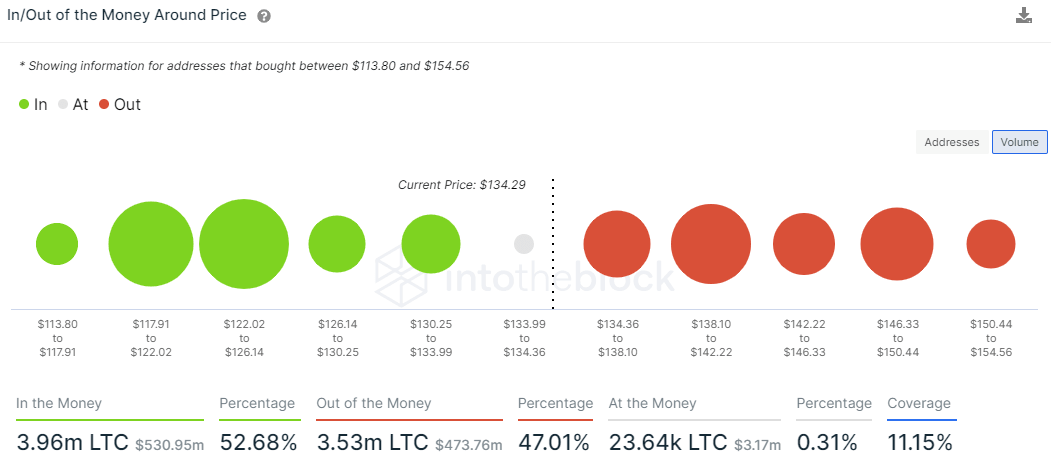Click green bubble for $117.91 to $122.02
The height and width of the screenshot is (462, 1051).
(x=151, y=244)
